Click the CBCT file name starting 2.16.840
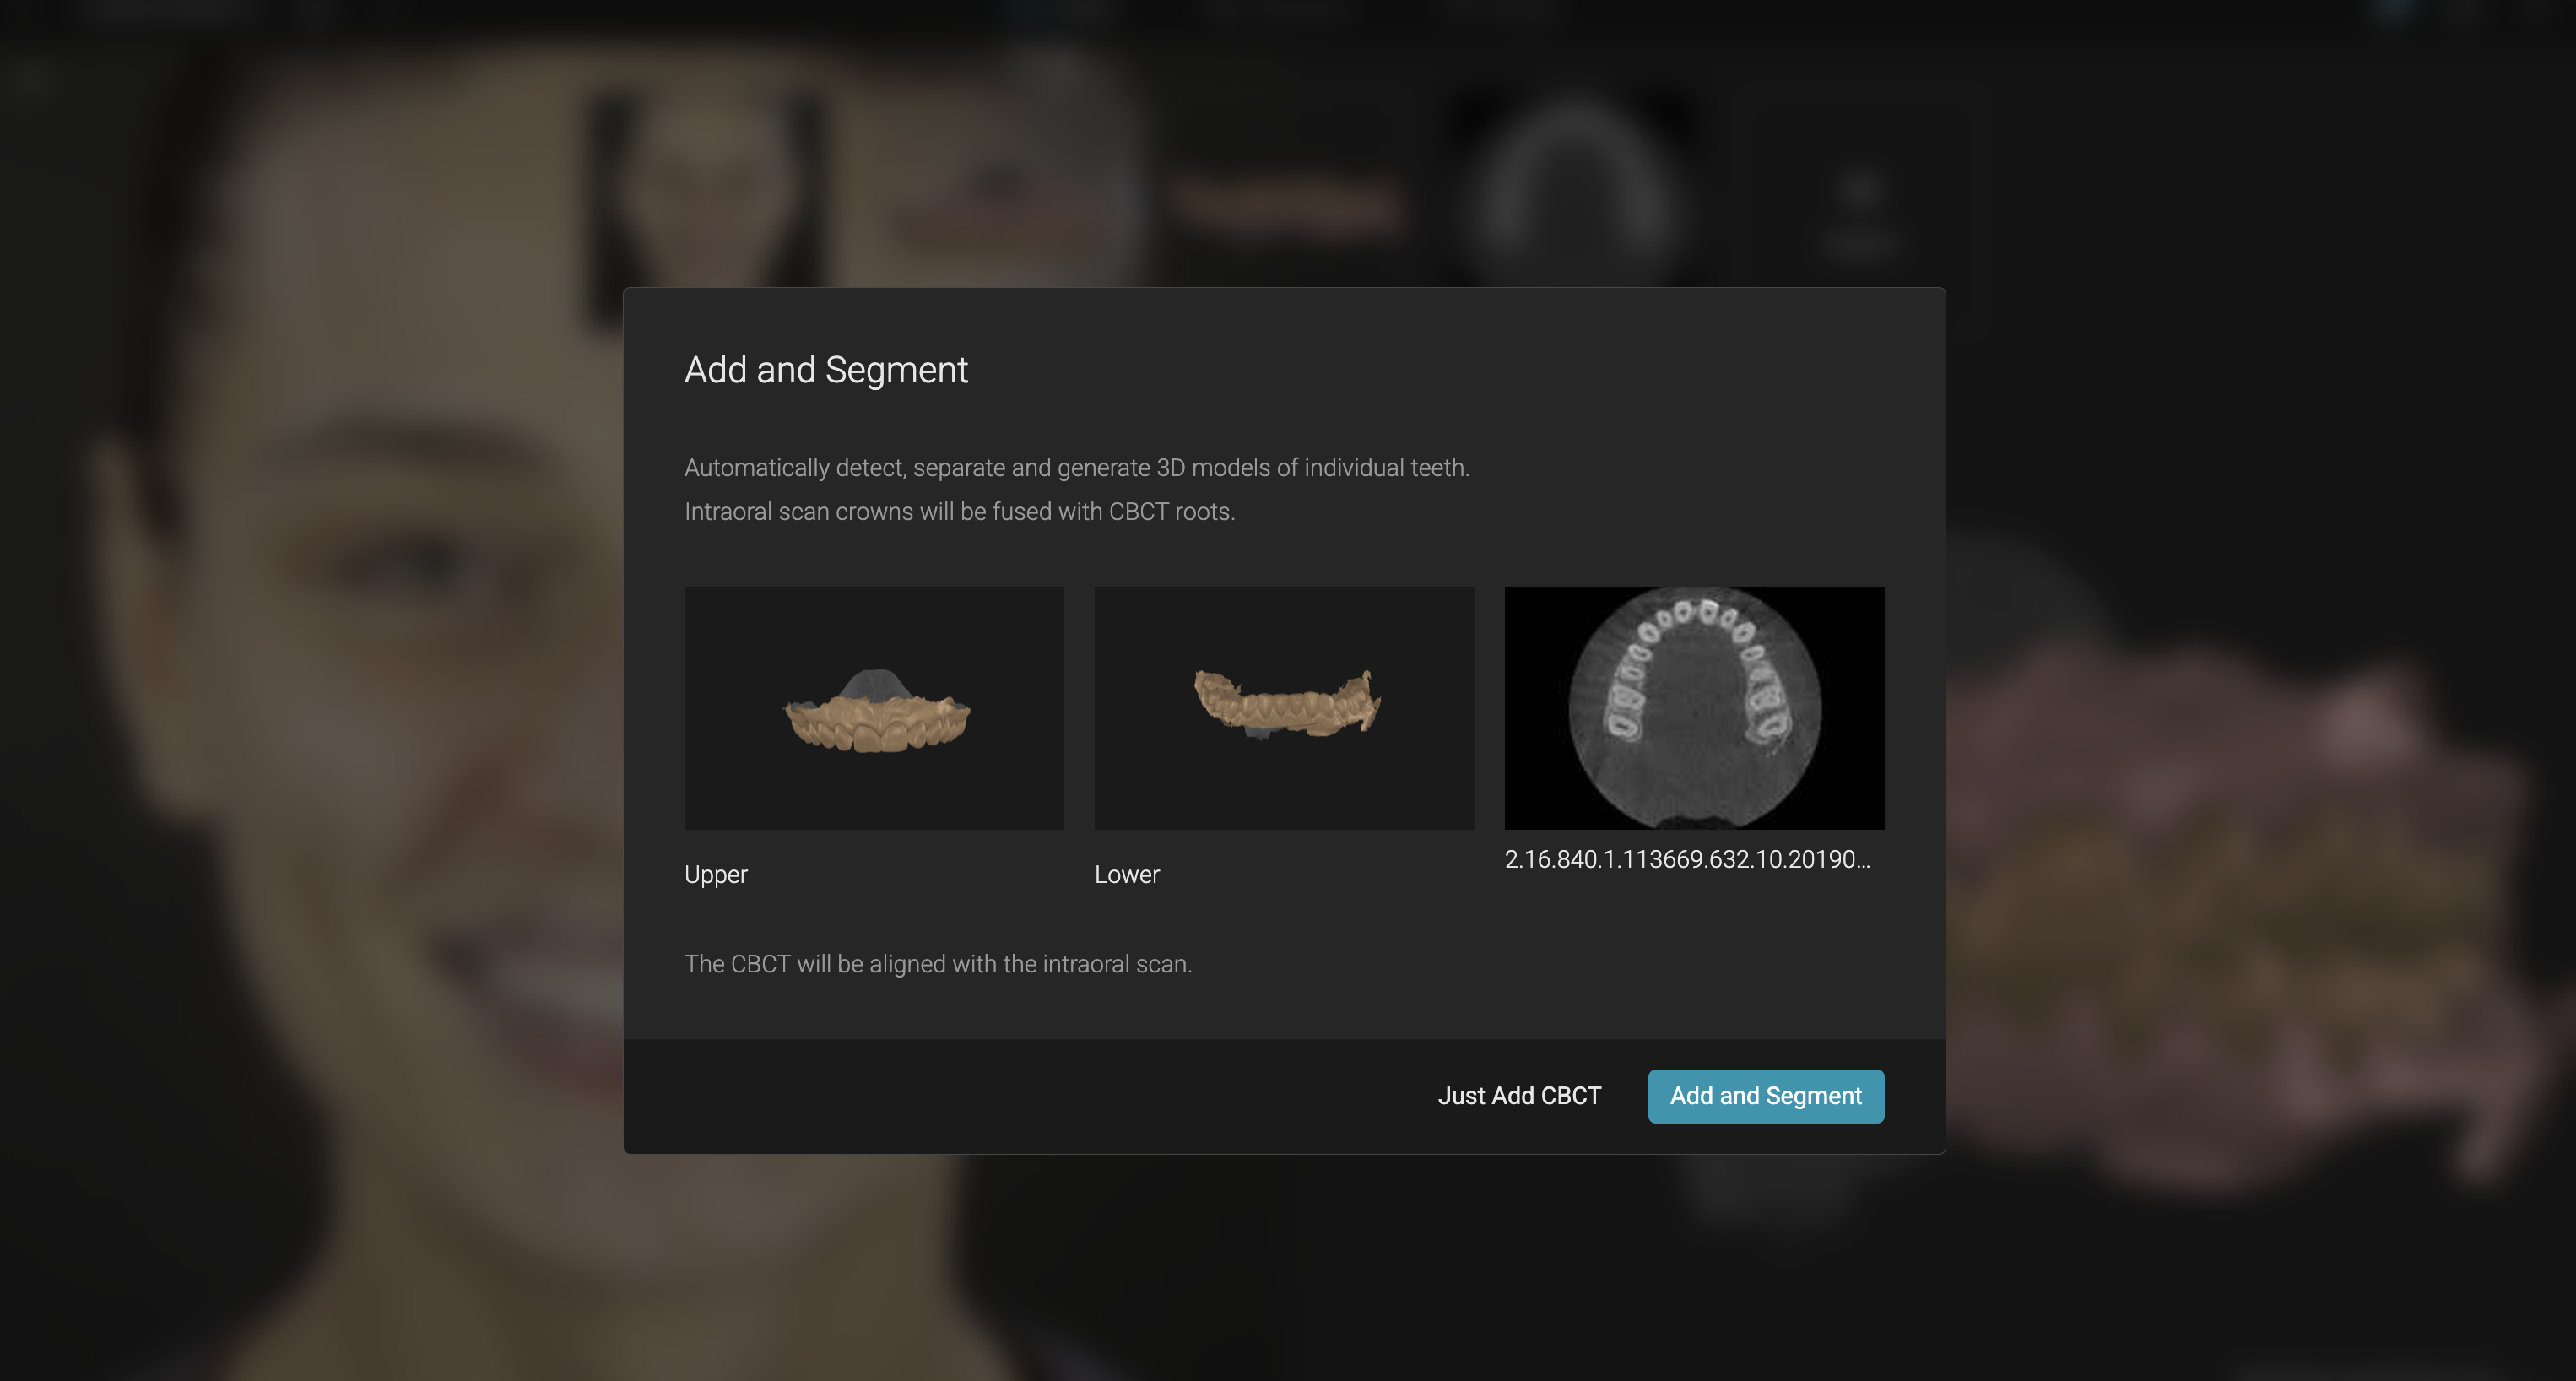 pos(1687,859)
